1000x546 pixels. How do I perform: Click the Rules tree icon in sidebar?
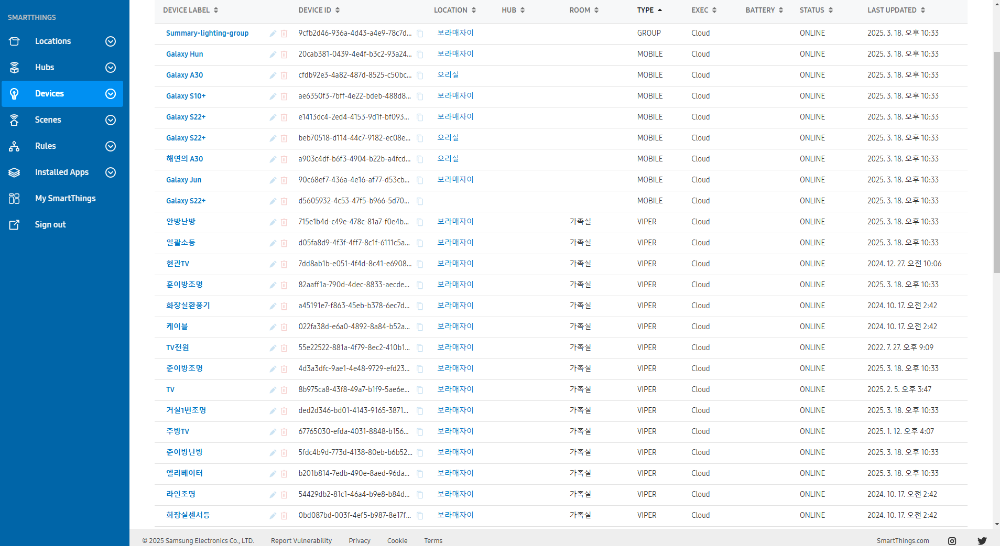click(x=14, y=146)
